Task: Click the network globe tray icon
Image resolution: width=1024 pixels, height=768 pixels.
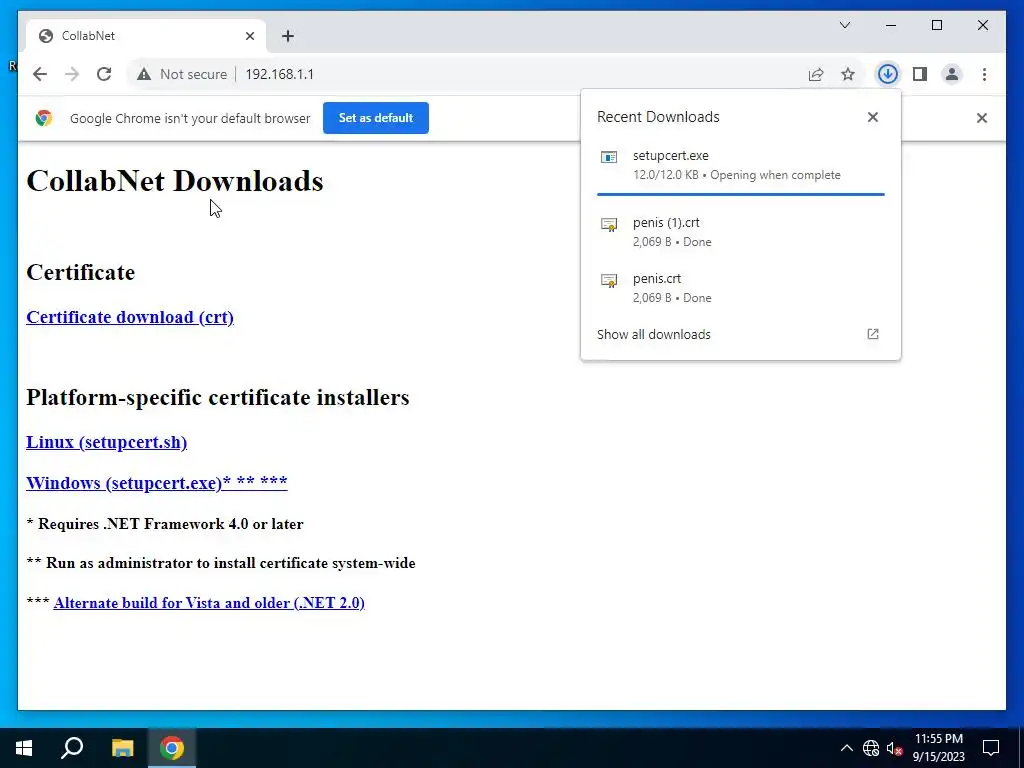Action: pyautogui.click(x=871, y=748)
